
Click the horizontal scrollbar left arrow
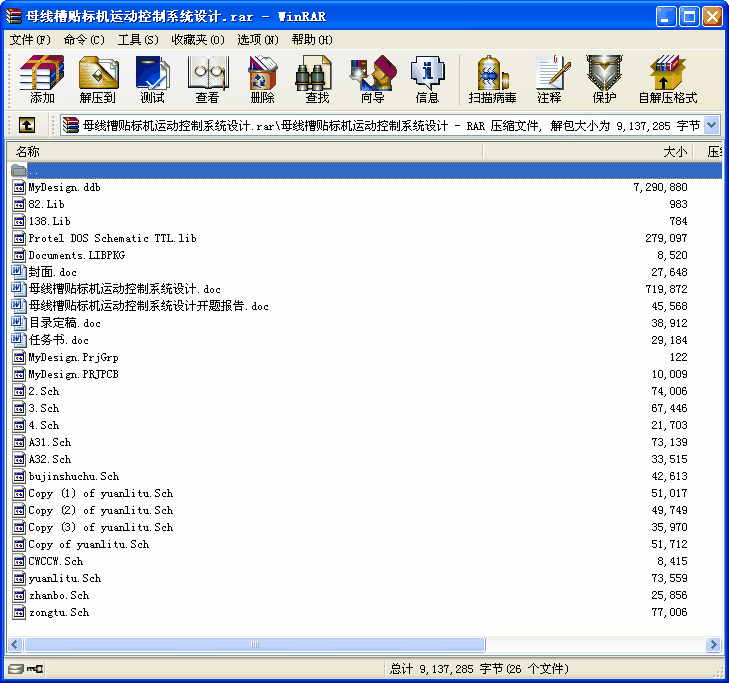pyautogui.click(x=14, y=644)
